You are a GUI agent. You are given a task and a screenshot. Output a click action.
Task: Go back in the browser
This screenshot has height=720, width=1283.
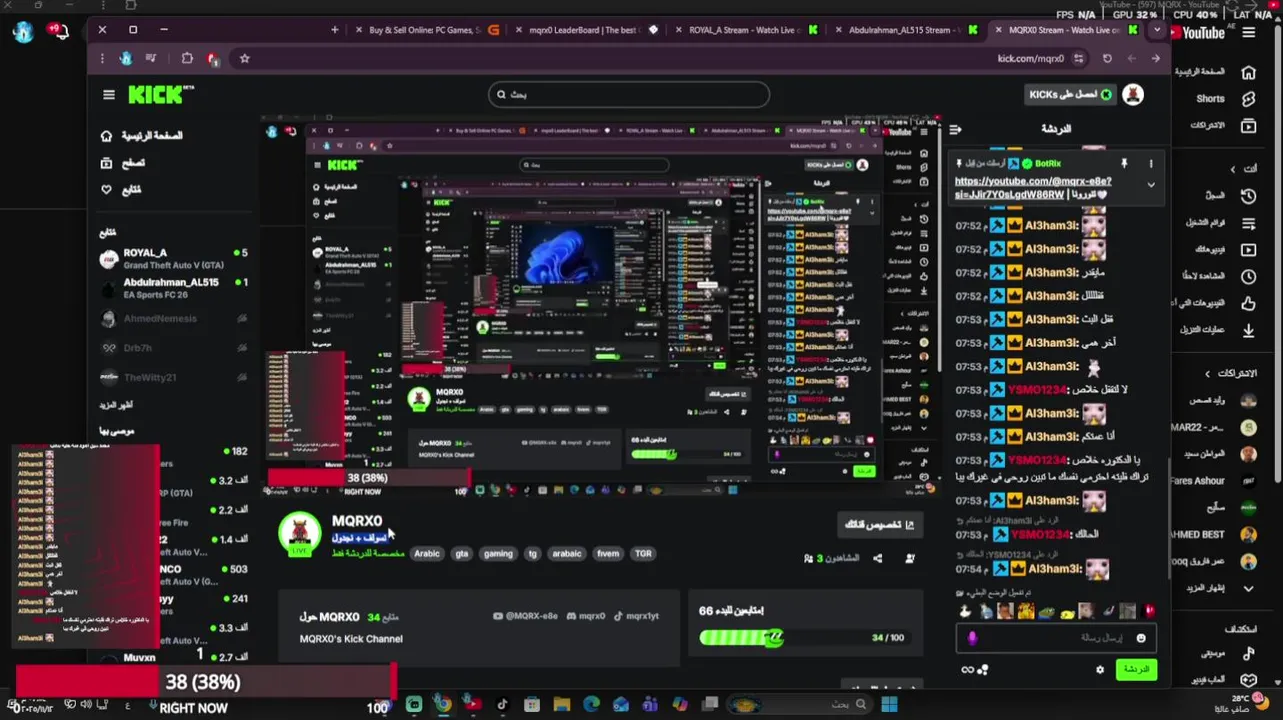[x=1155, y=59]
